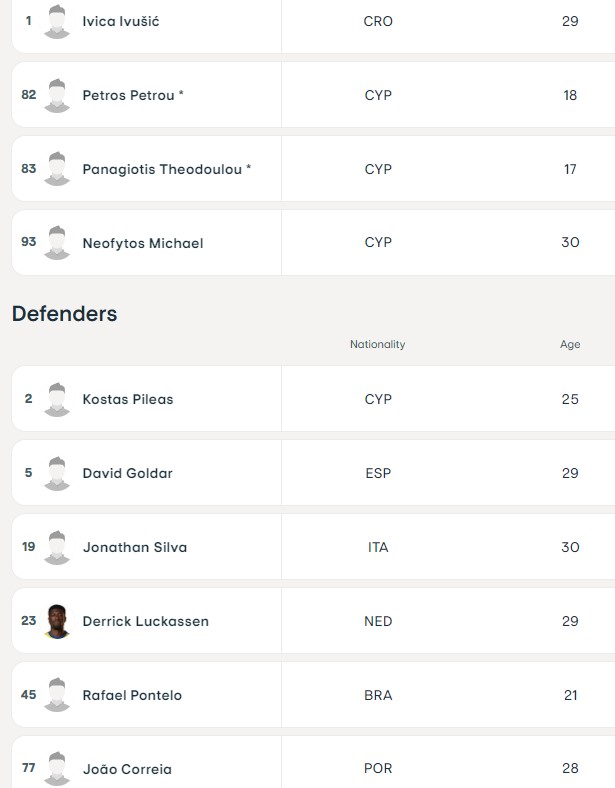
Task: Select Panagiotis Theodoulou player name
Action: coord(166,169)
